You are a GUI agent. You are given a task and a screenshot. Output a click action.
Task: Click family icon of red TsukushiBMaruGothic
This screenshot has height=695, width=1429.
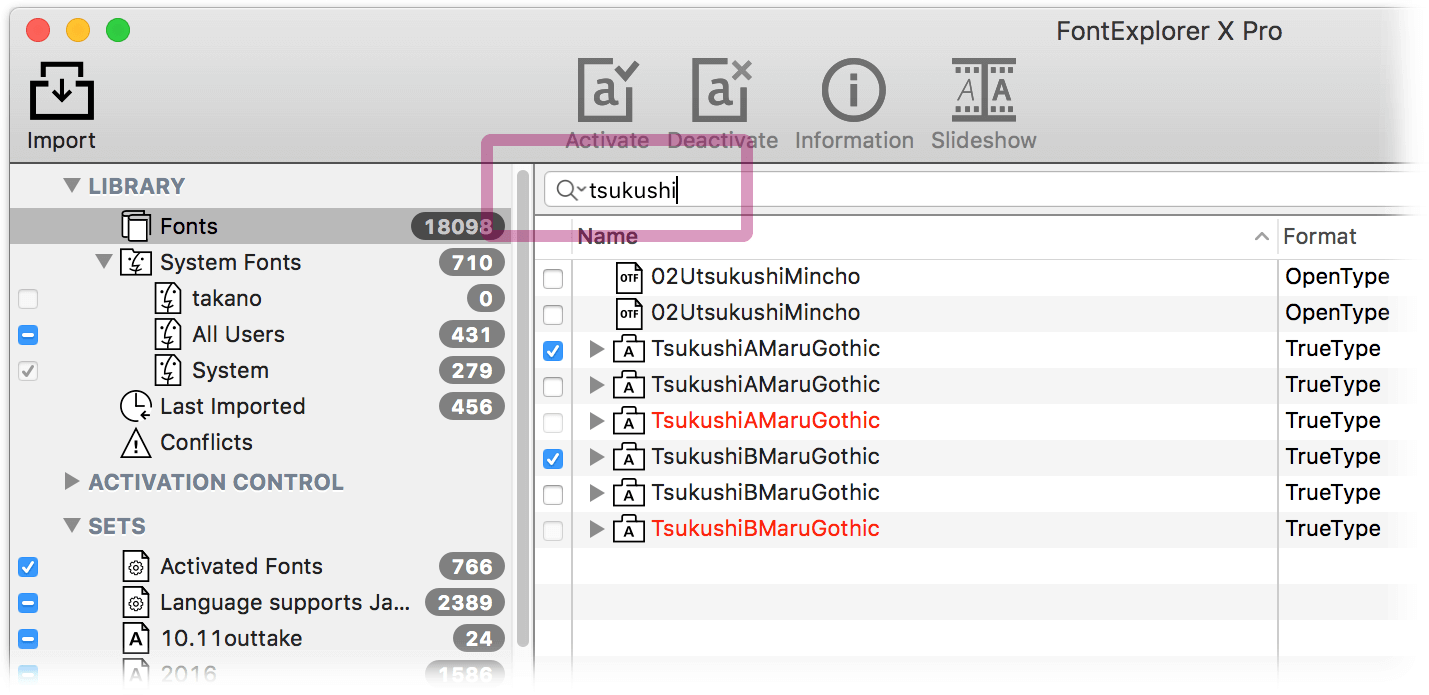click(628, 529)
